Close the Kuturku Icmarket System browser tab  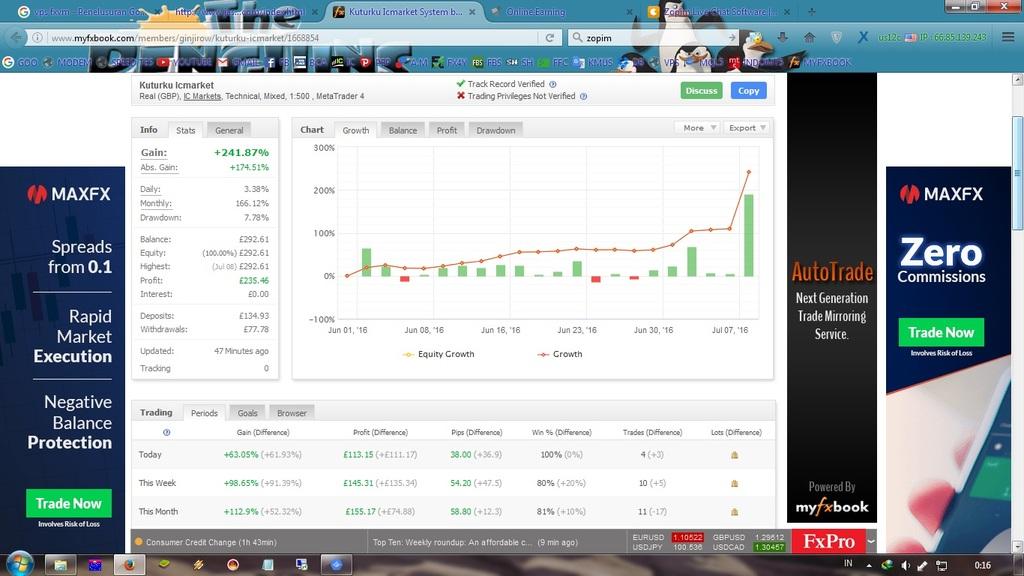click(x=472, y=12)
